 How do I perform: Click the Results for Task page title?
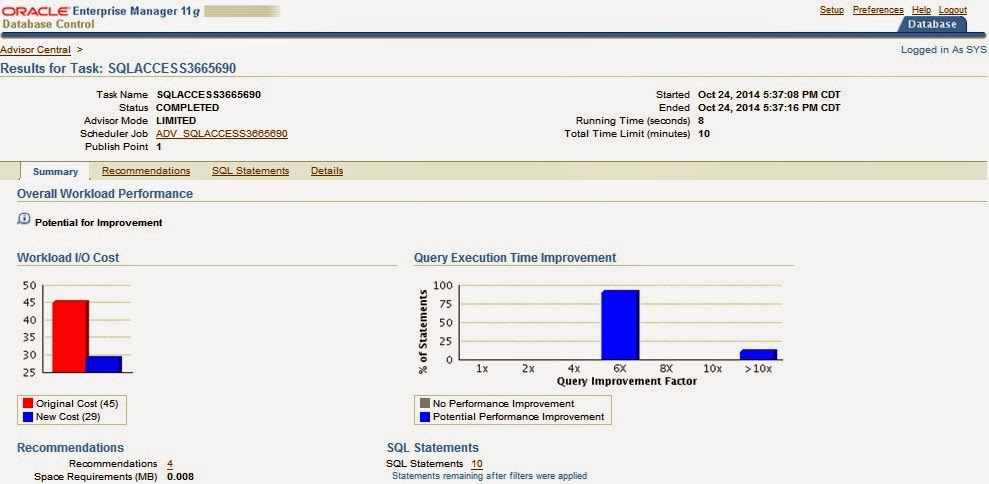pyautogui.click(x=119, y=68)
